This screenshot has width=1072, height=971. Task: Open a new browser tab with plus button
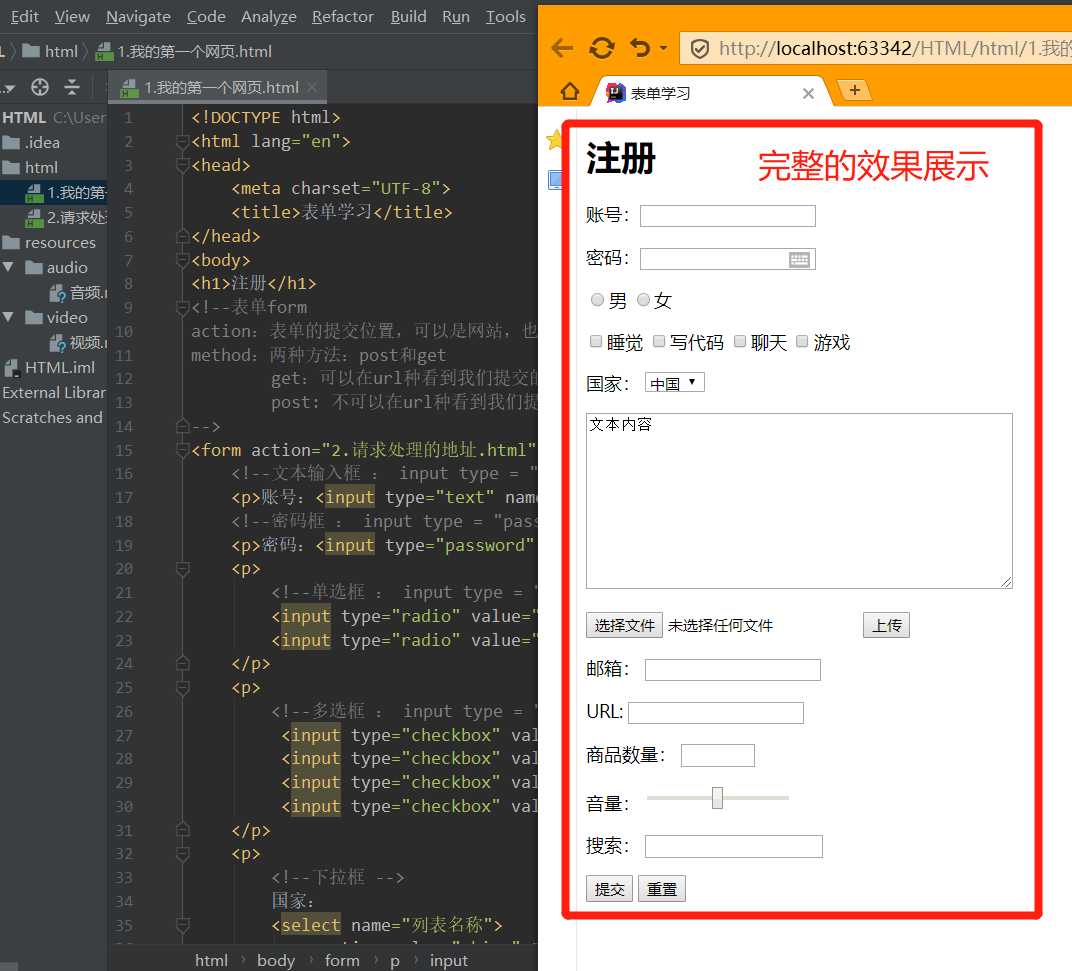855,90
